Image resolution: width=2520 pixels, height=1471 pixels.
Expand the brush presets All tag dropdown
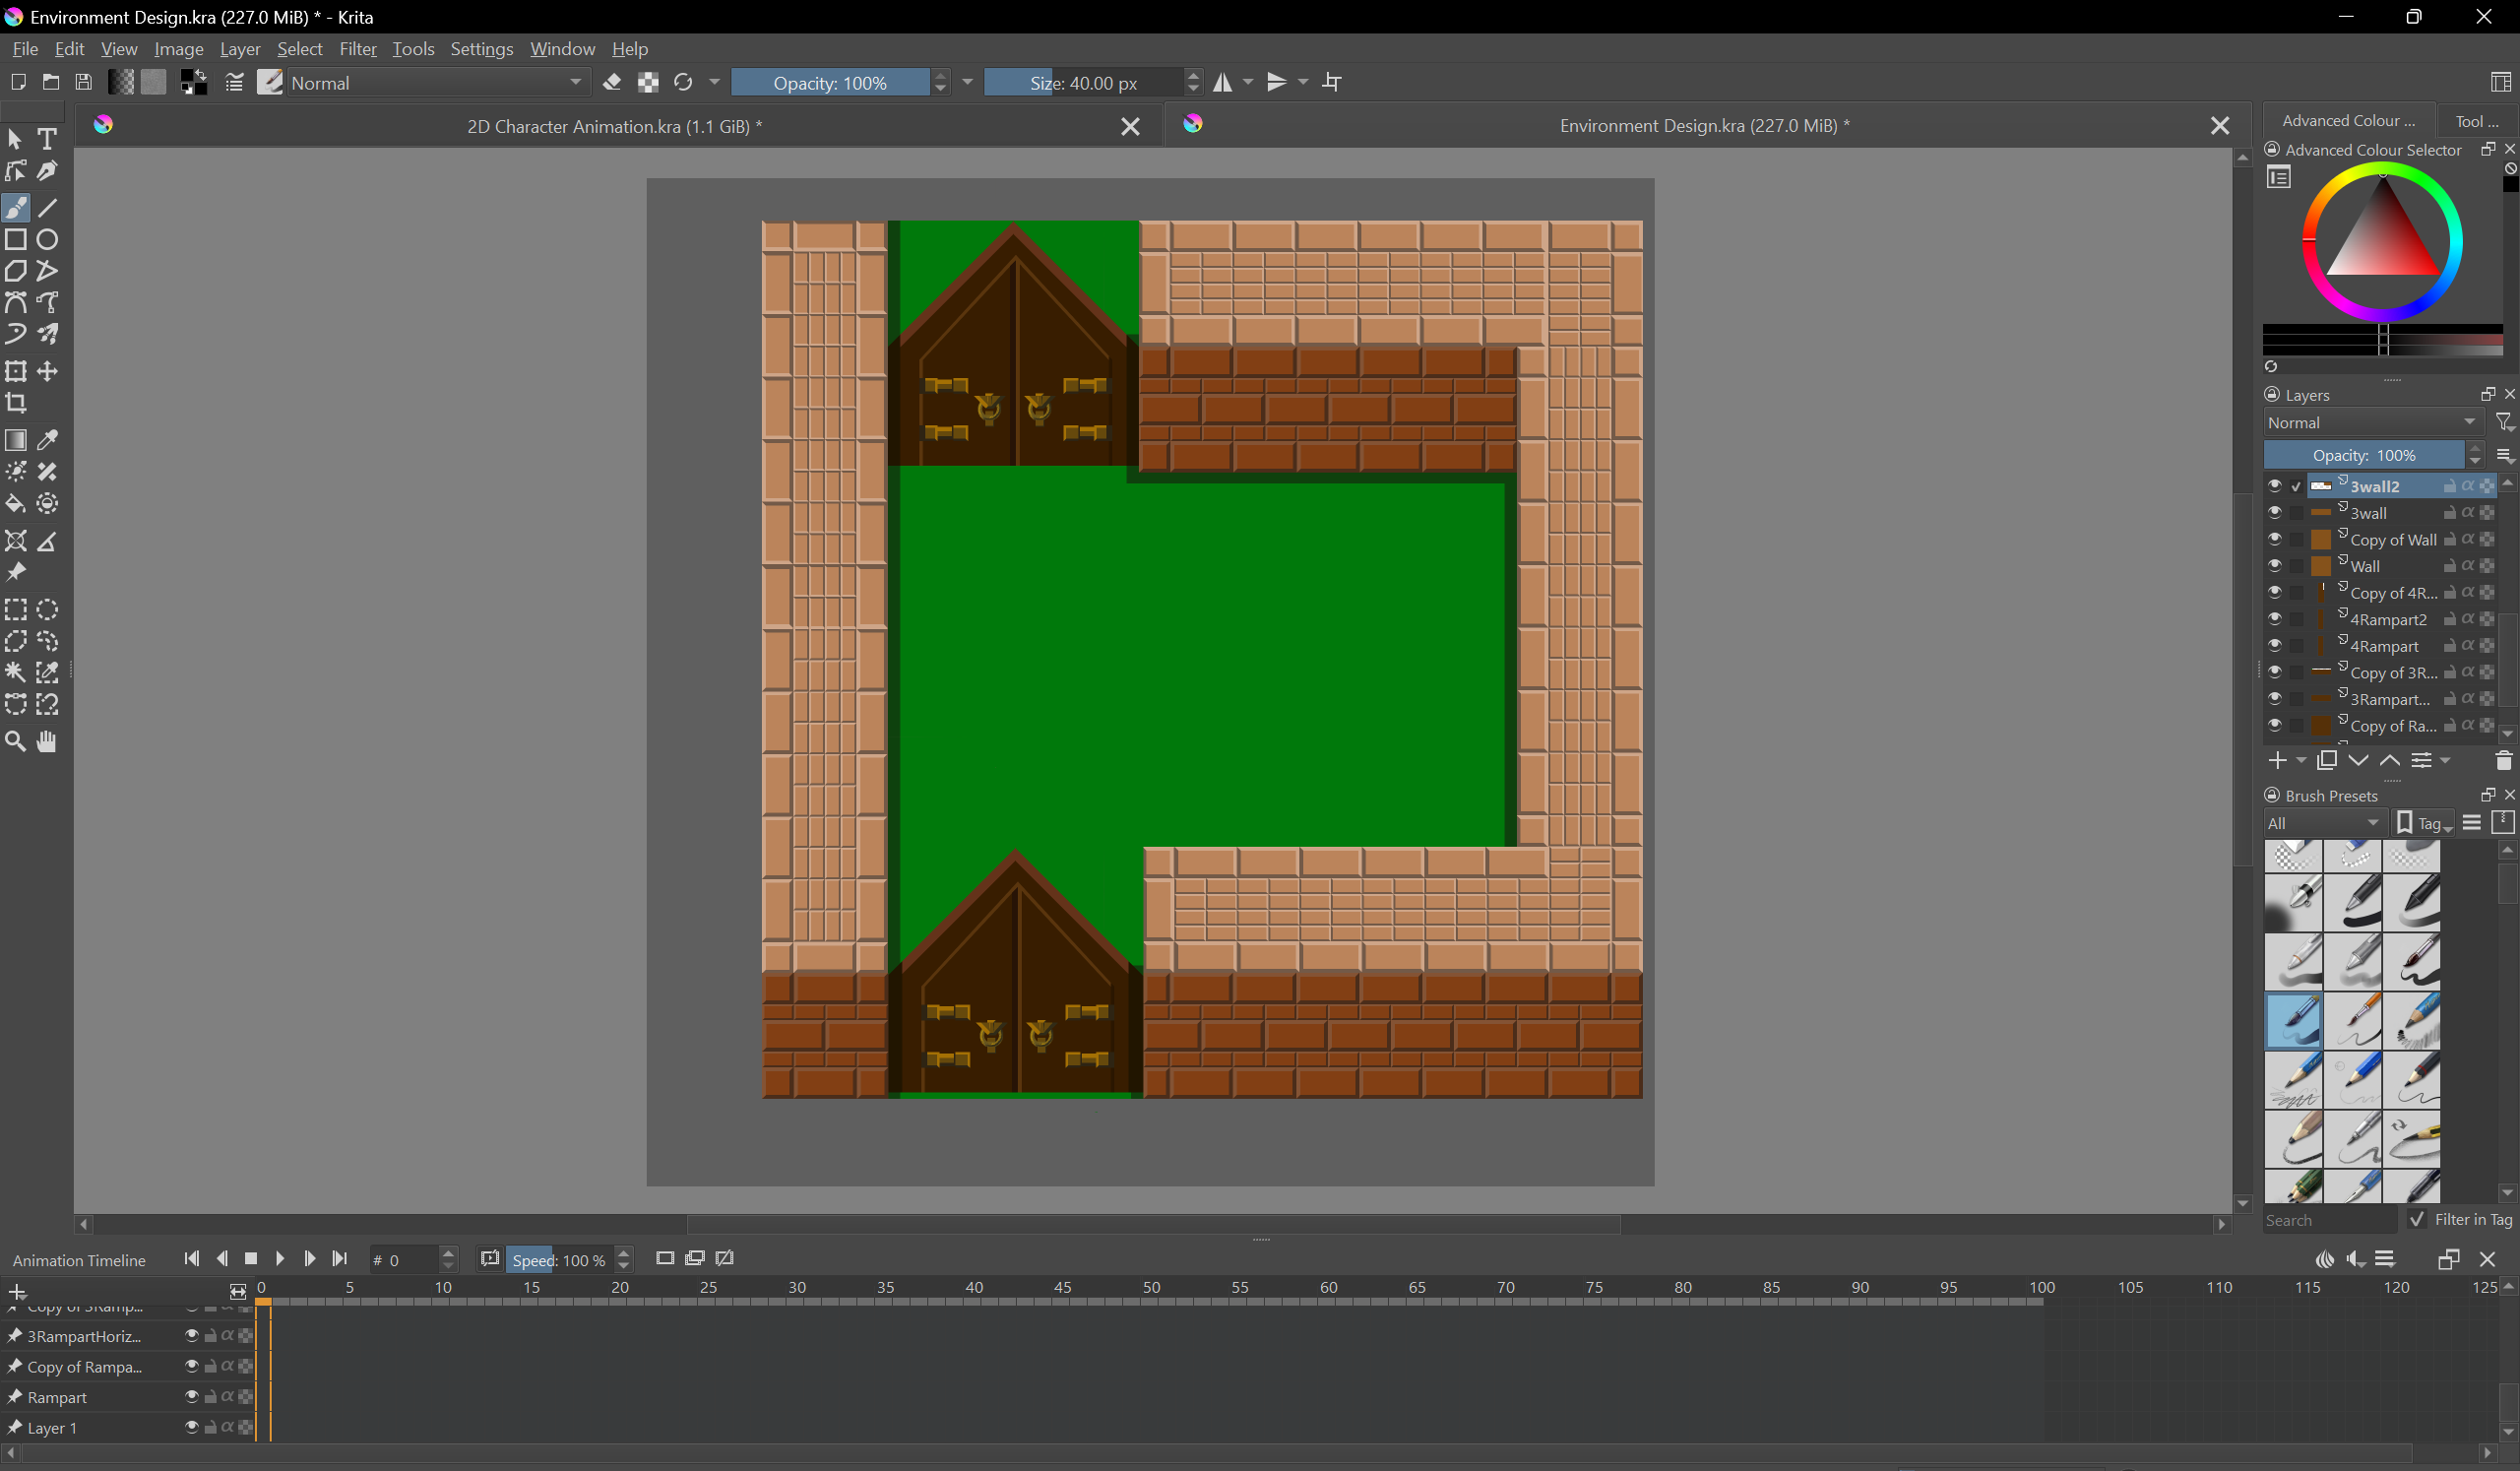click(x=2324, y=824)
